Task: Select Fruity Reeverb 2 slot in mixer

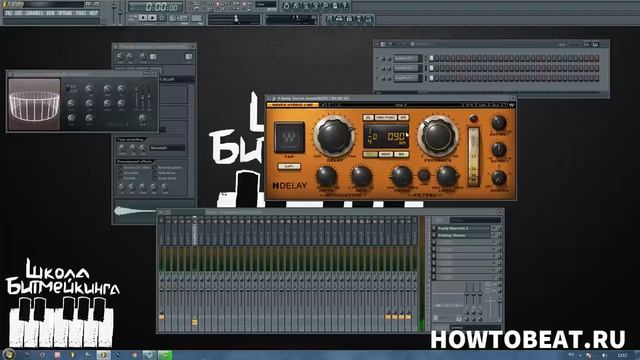Action: pyautogui.click(x=463, y=228)
